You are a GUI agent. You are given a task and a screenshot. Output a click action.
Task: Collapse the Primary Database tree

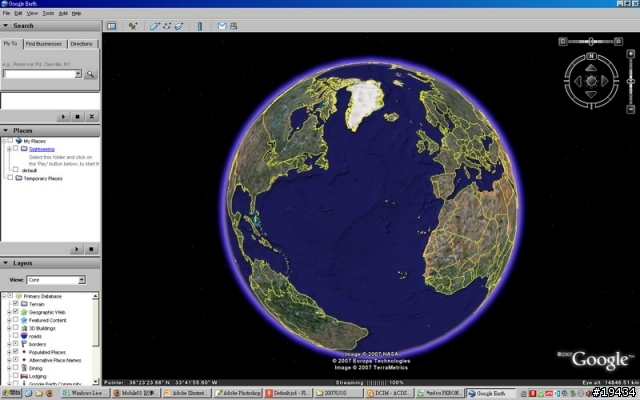pos(4,296)
